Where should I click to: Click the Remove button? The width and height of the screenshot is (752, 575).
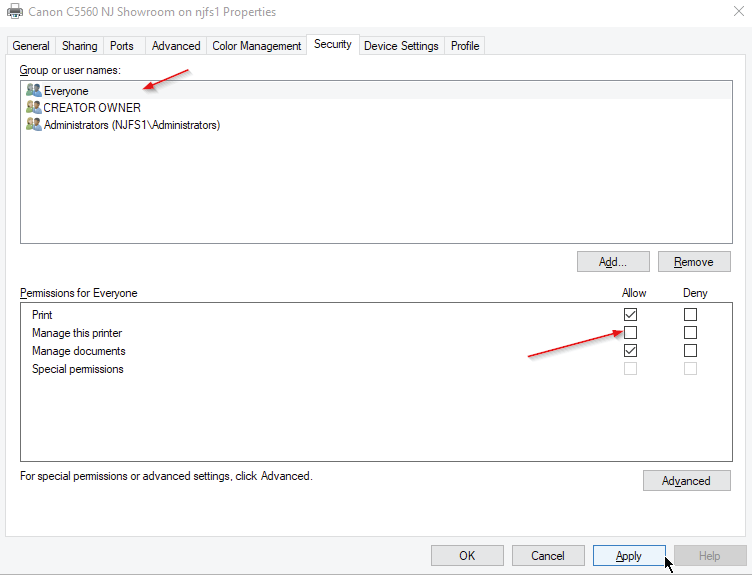pyautogui.click(x=693, y=262)
